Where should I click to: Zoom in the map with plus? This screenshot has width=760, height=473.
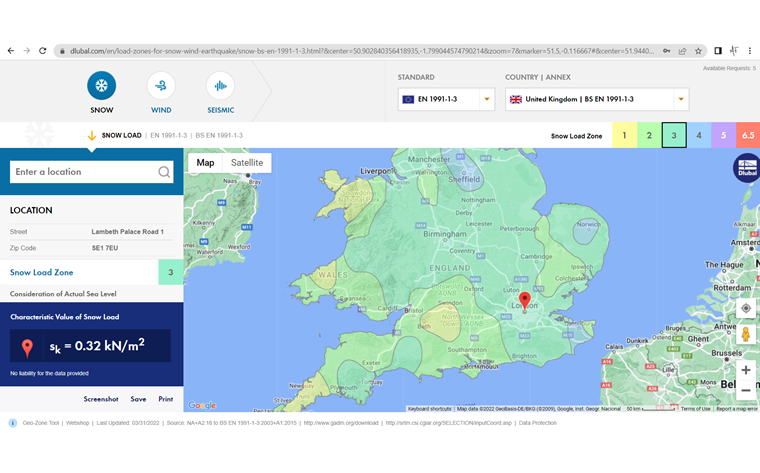[745, 370]
